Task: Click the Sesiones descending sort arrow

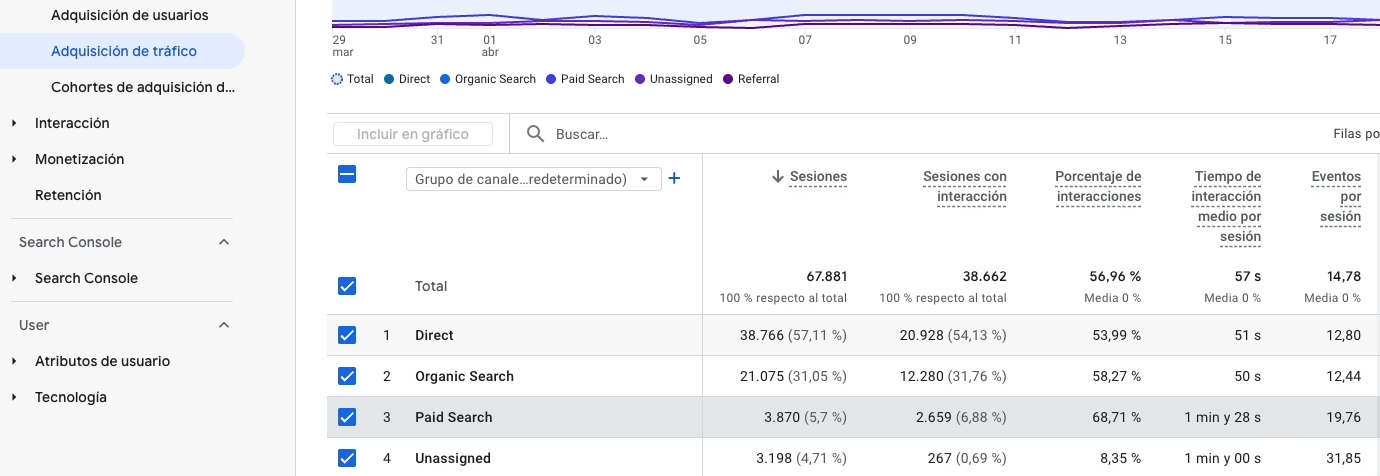Action: pyautogui.click(x=778, y=177)
